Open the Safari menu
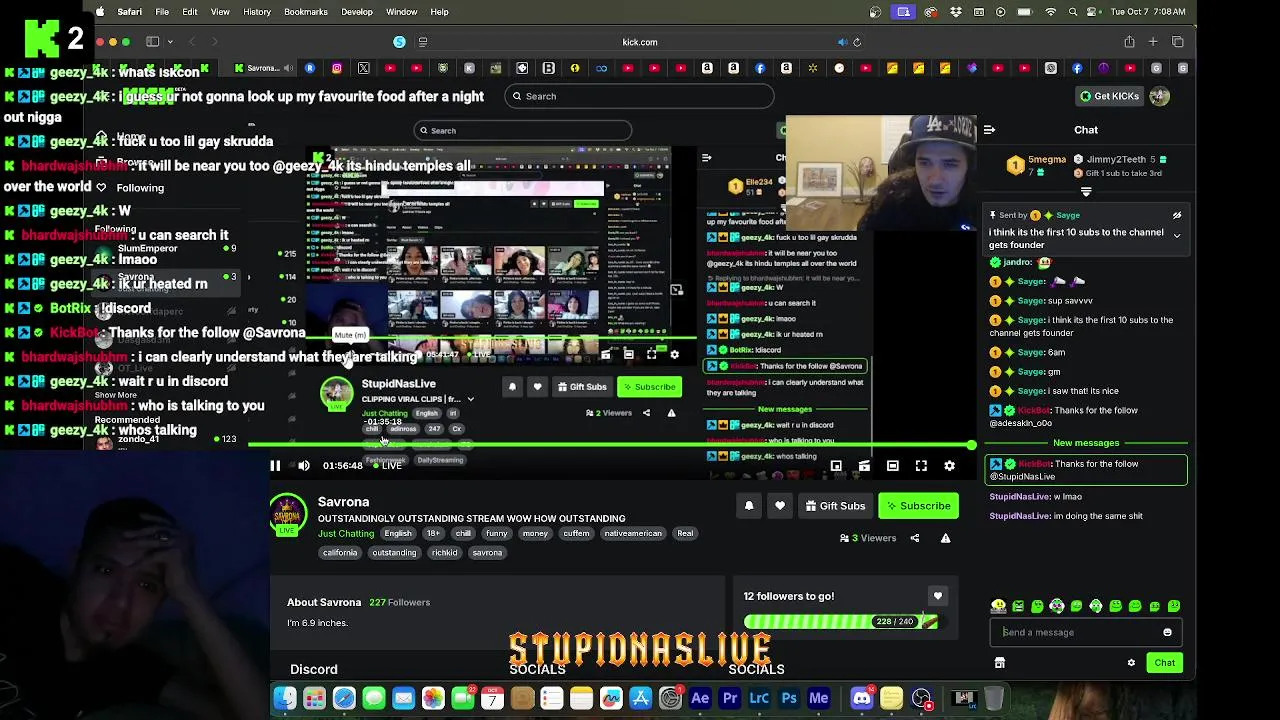The image size is (1280, 720). (129, 12)
